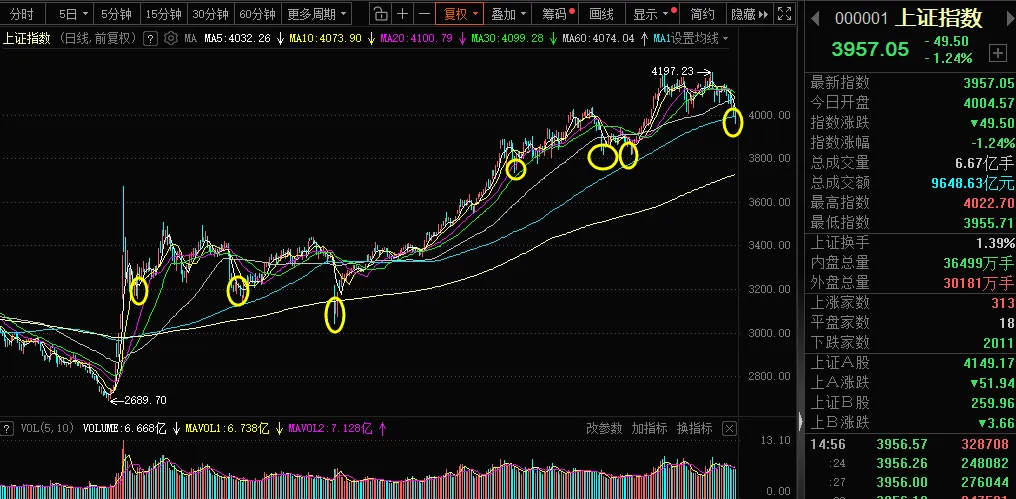Image resolution: width=1016 pixels, height=499 pixels.
Task: Open the 5日 period dropdown
Action: coord(73,14)
